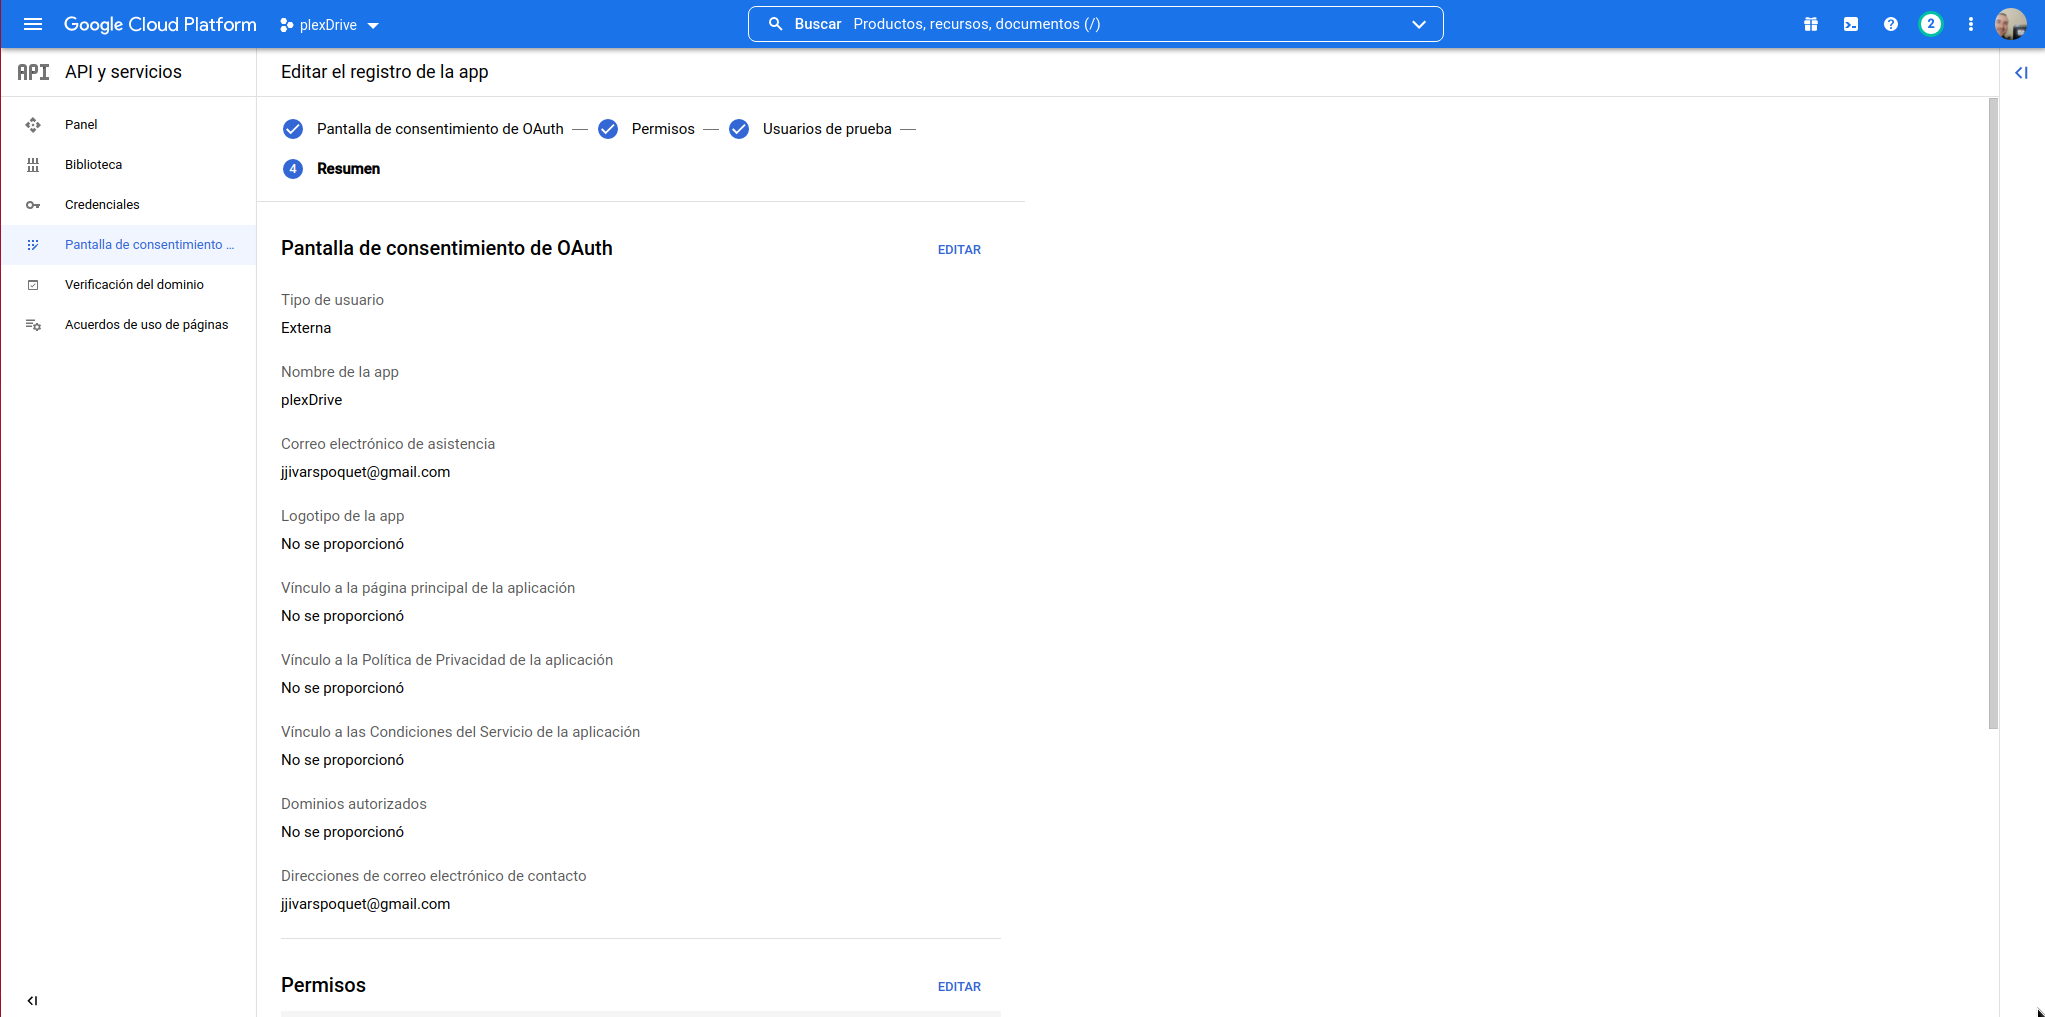This screenshot has width=2045, height=1017.
Task: Collapse the left sidebar with bottom arrow
Action: click(33, 1000)
